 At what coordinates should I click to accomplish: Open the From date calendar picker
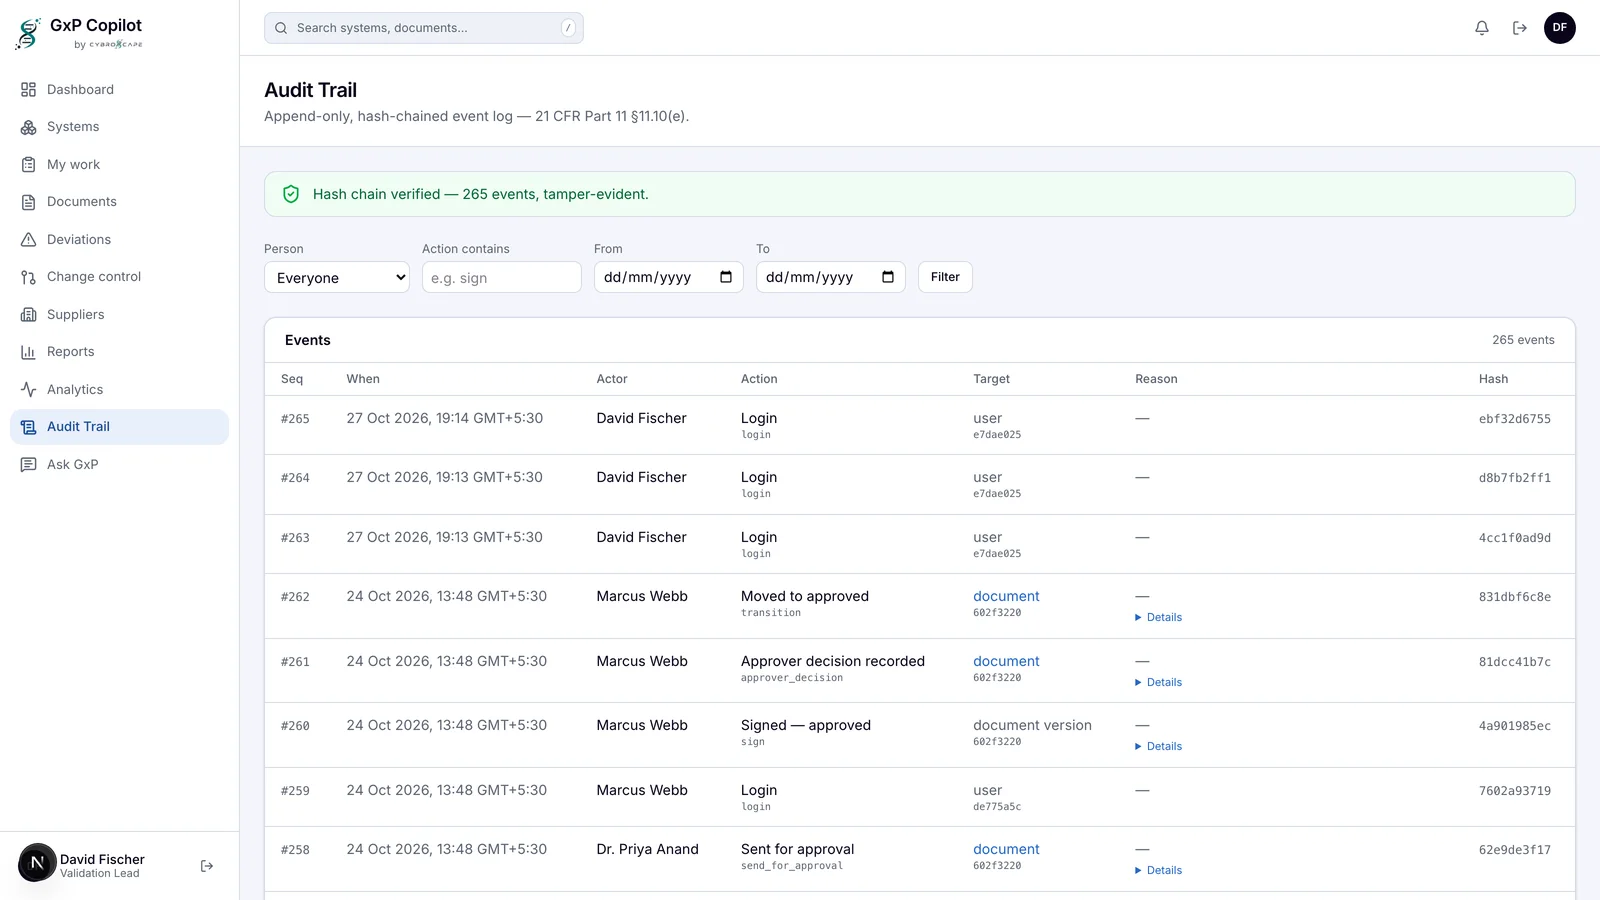(726, 277)
